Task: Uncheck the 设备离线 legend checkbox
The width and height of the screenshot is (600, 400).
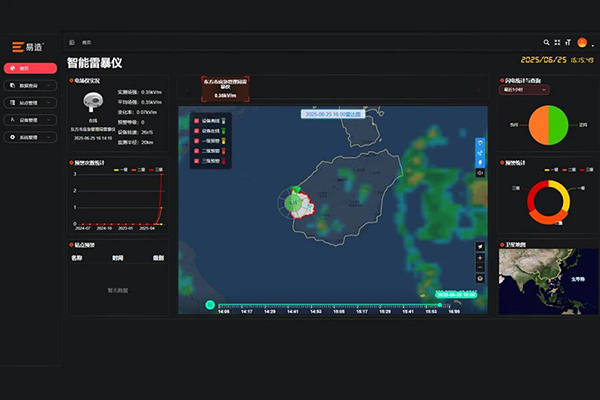Action: coord(196,121)
